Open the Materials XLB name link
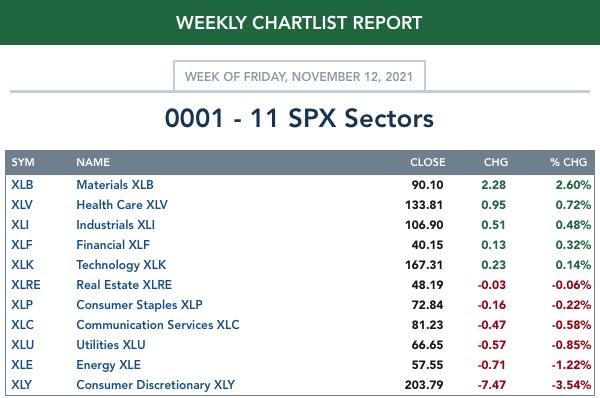This screenshot has width=600, height=398. click(115, 185)
